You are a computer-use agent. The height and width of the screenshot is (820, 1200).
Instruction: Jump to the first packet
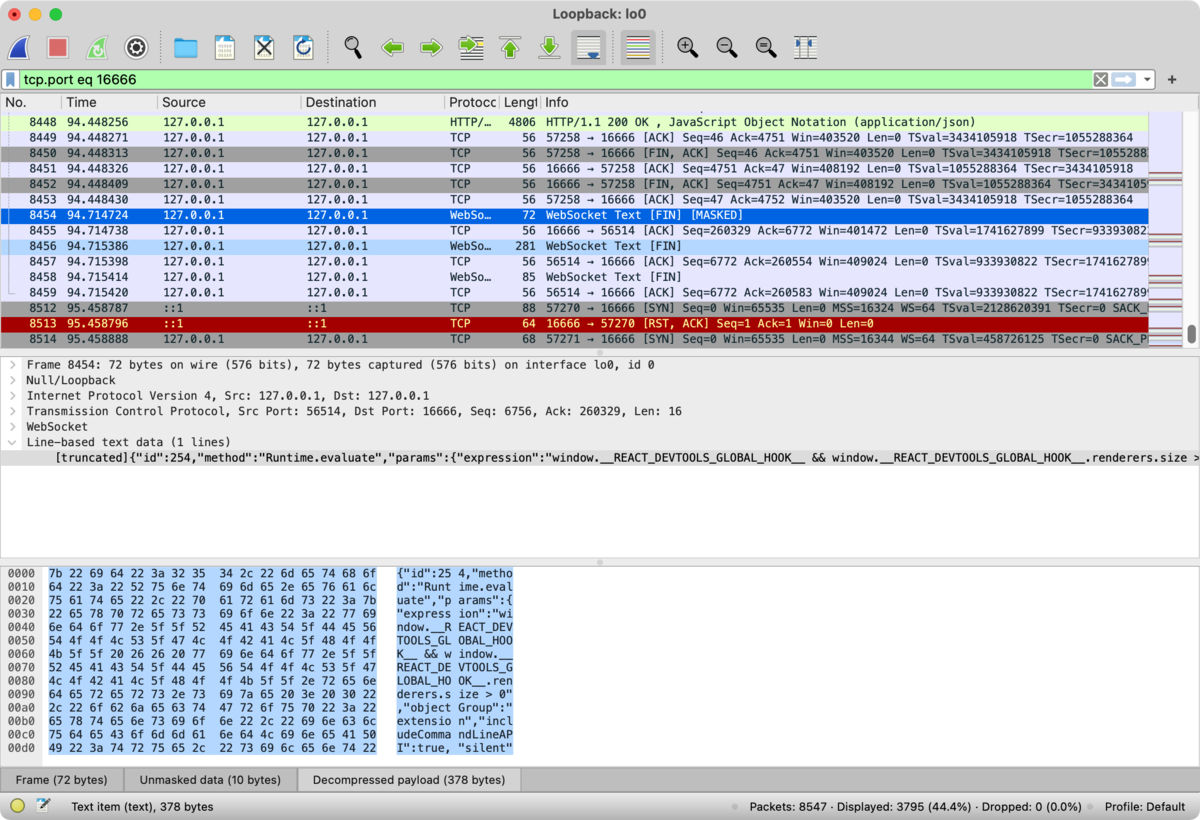510,47
